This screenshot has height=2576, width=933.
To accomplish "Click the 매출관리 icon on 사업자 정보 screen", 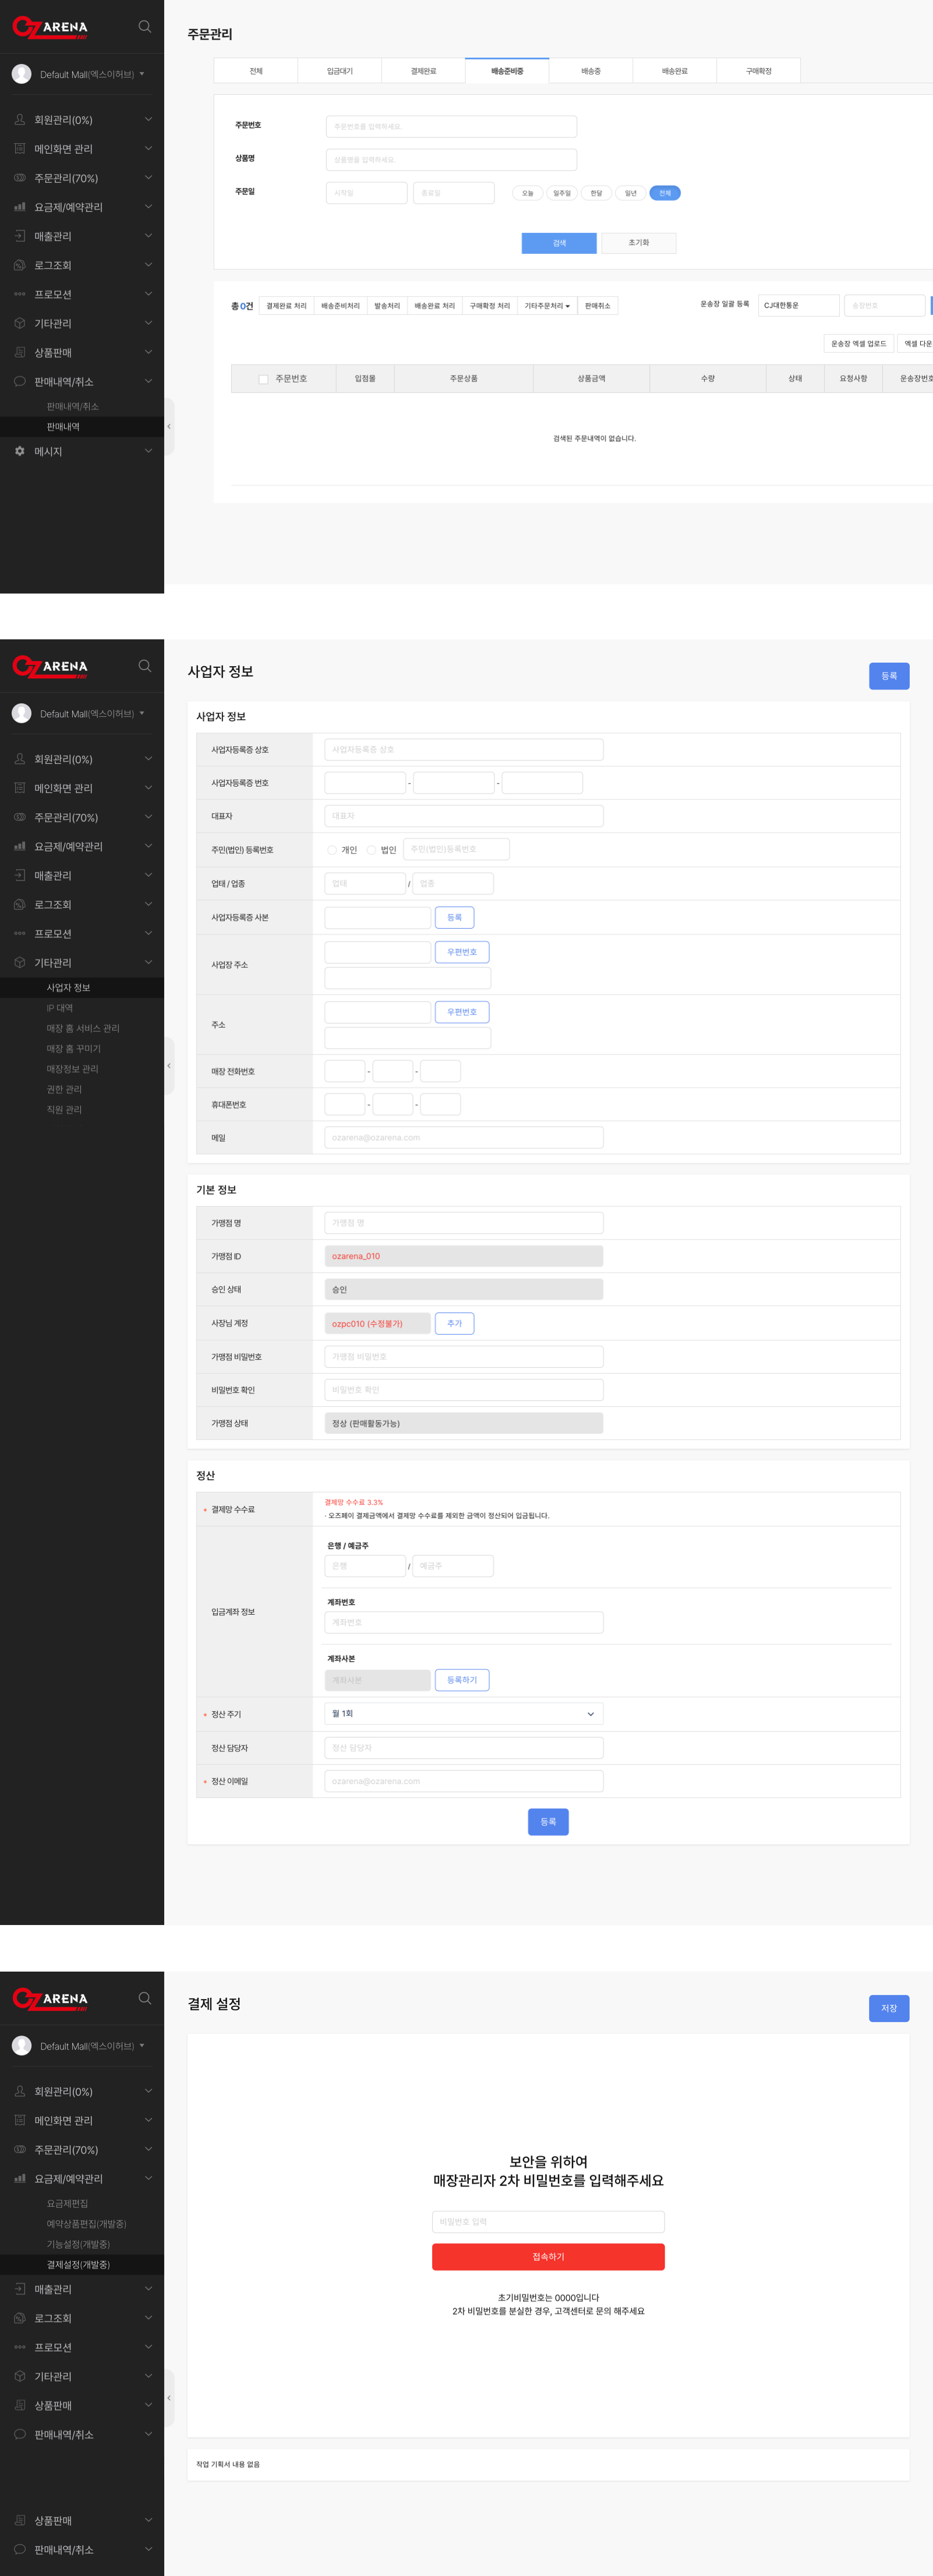I will [x=19, y=875].
